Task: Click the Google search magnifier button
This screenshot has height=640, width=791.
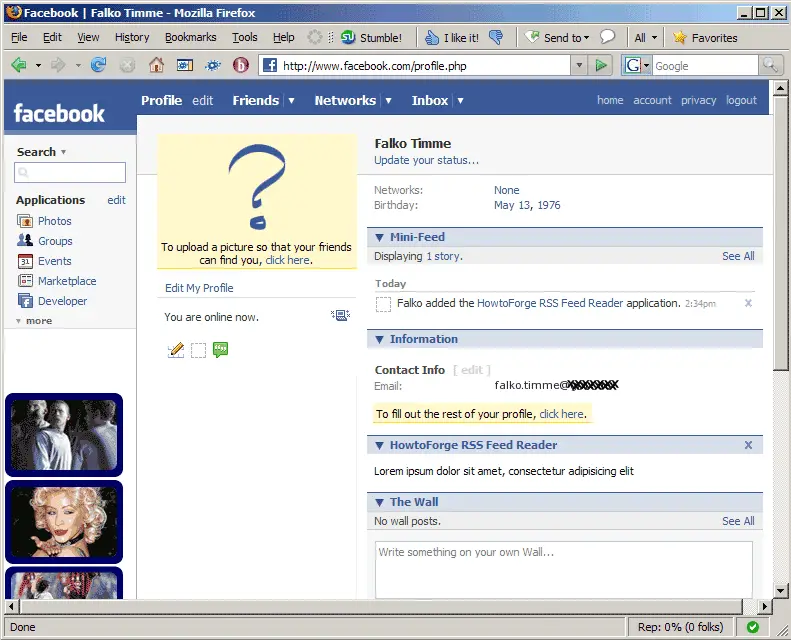Action: click(770, 65)
